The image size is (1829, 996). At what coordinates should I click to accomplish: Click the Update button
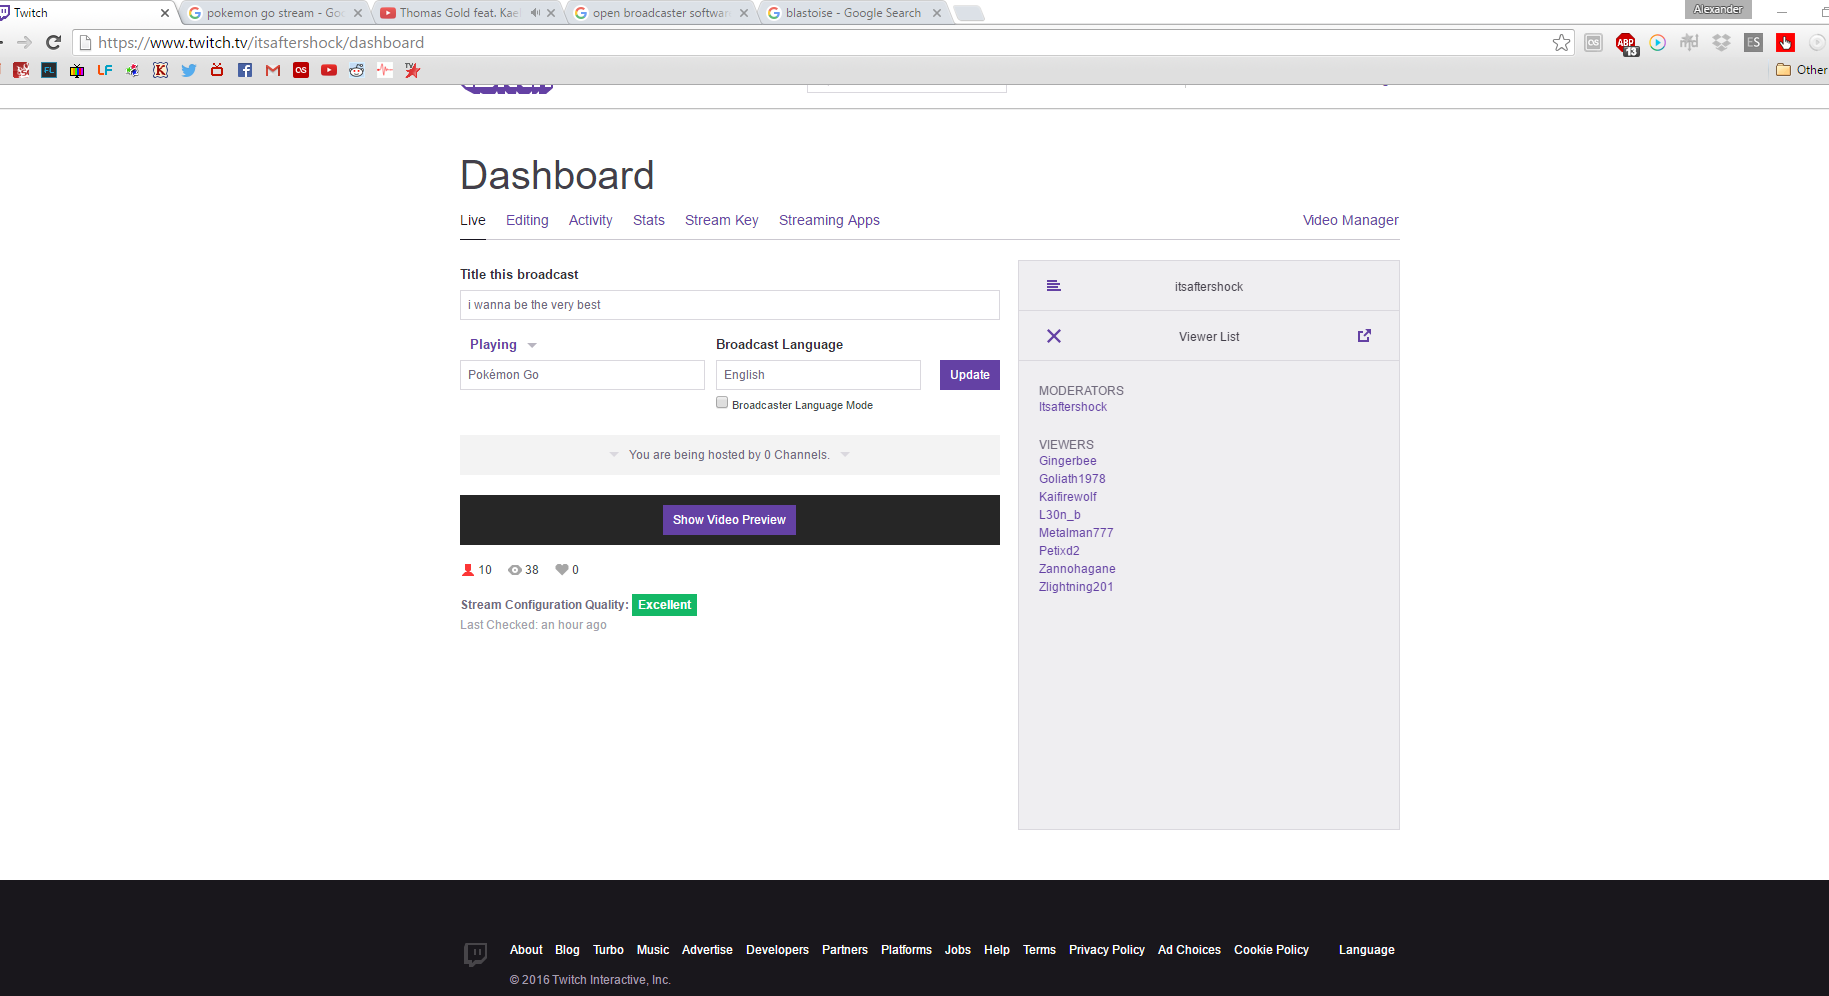(970, 375)
